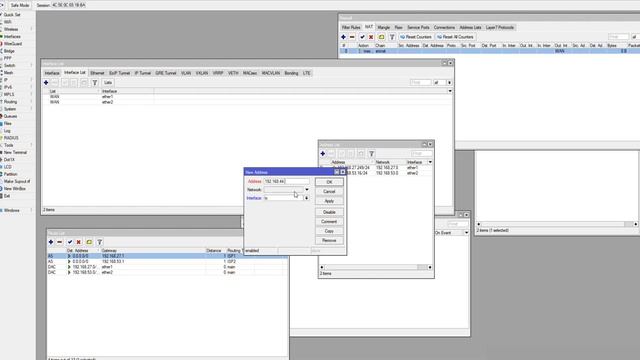
Task: Click Remove in New Address dialog
Action: coord(329,240)
